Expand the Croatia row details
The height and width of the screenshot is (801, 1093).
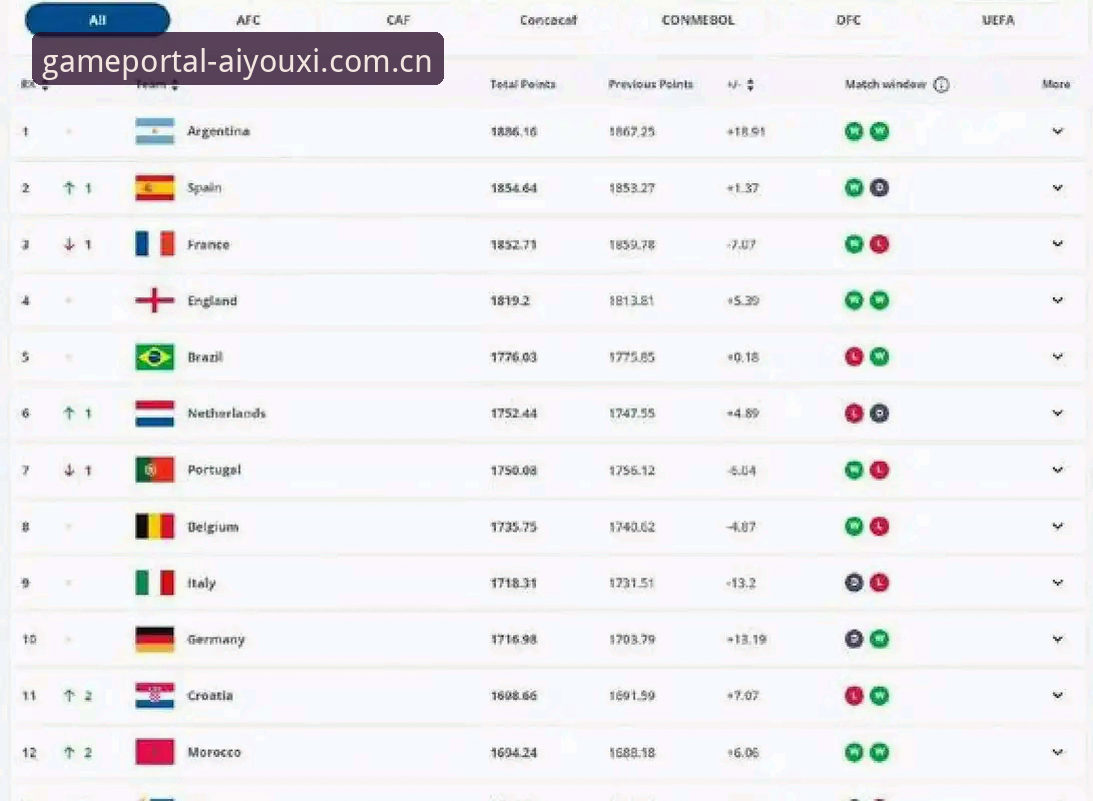pos(1057,696)
